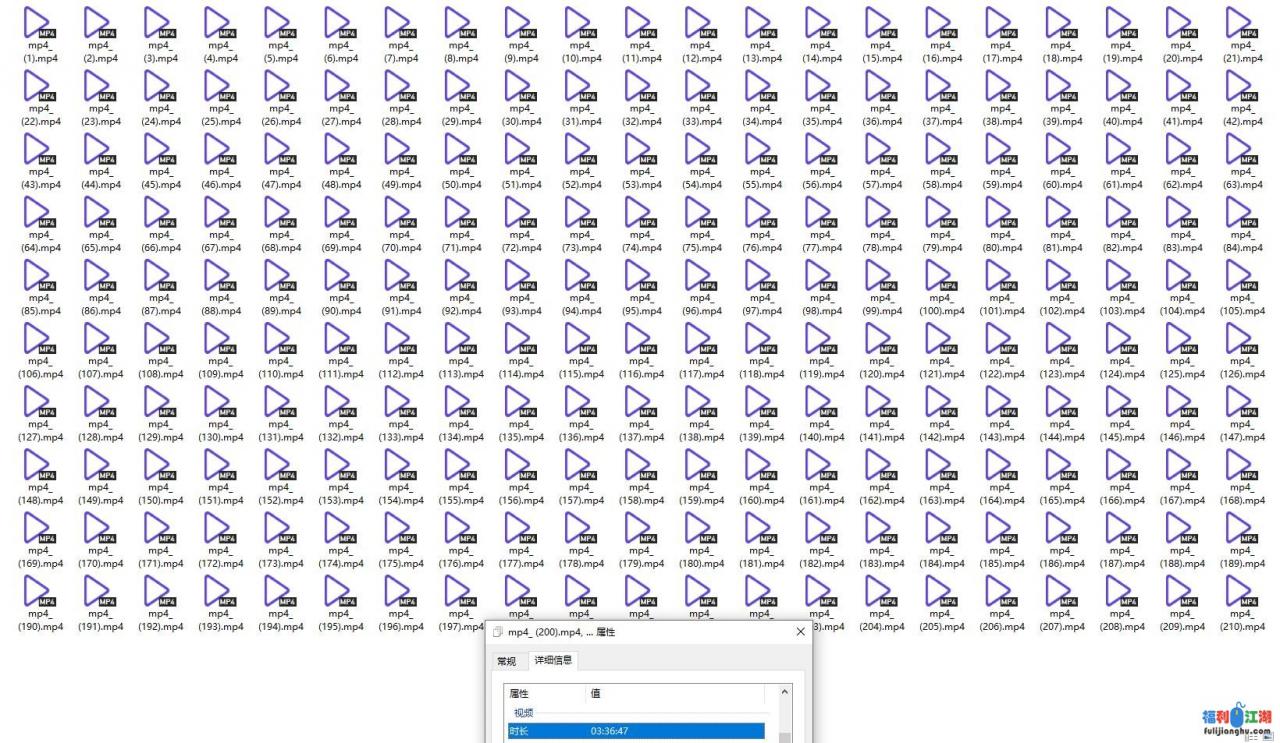Select the mp4_ (116).mp4 file
The image size is (1280, 743).
pos(640,340)
